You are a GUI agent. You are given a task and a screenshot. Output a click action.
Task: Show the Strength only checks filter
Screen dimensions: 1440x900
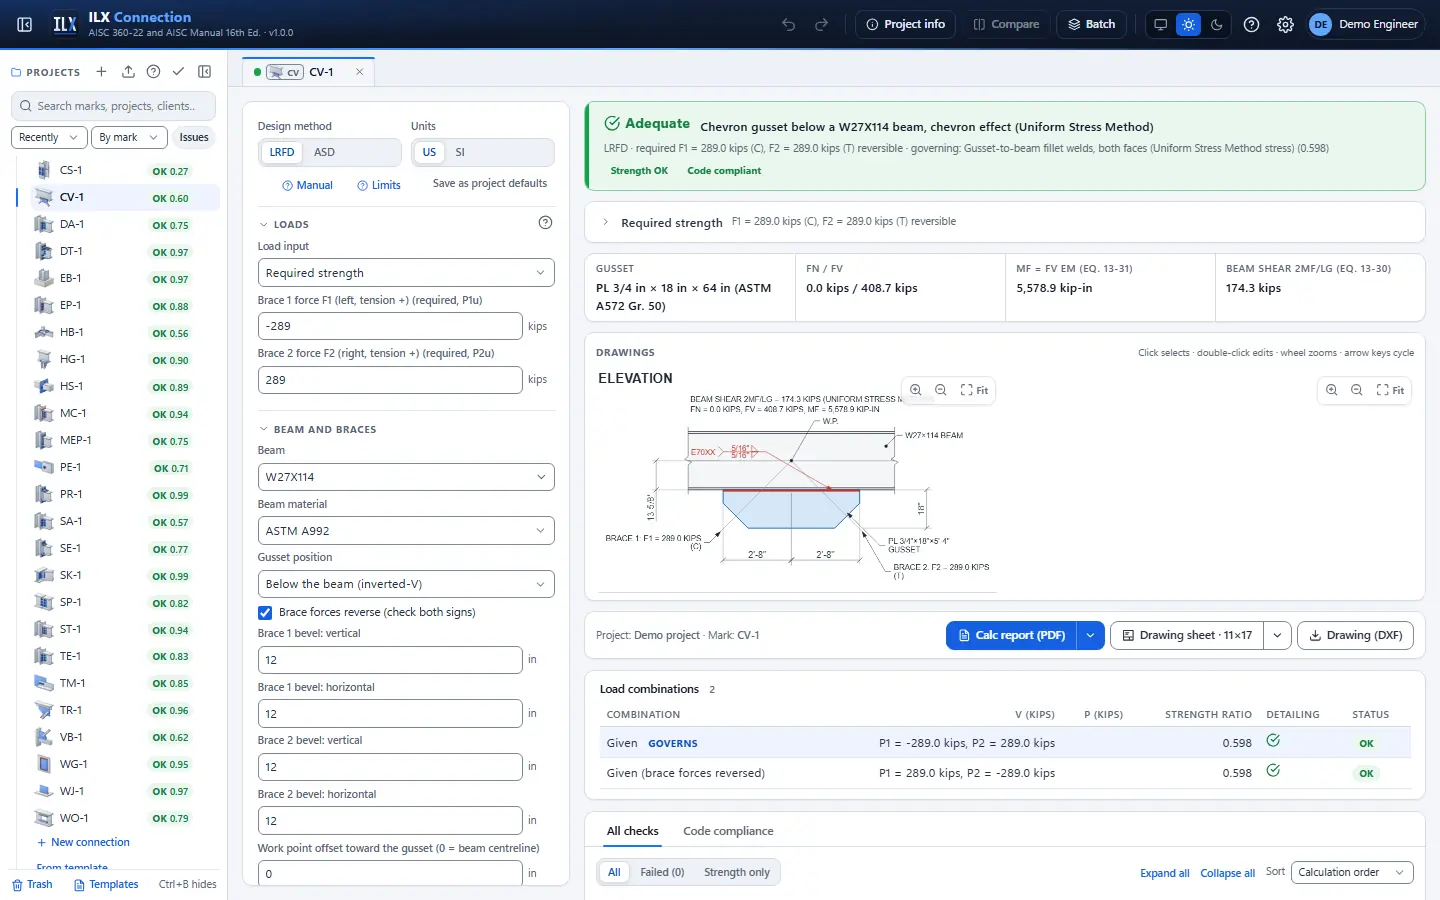[x=737, y=872]
